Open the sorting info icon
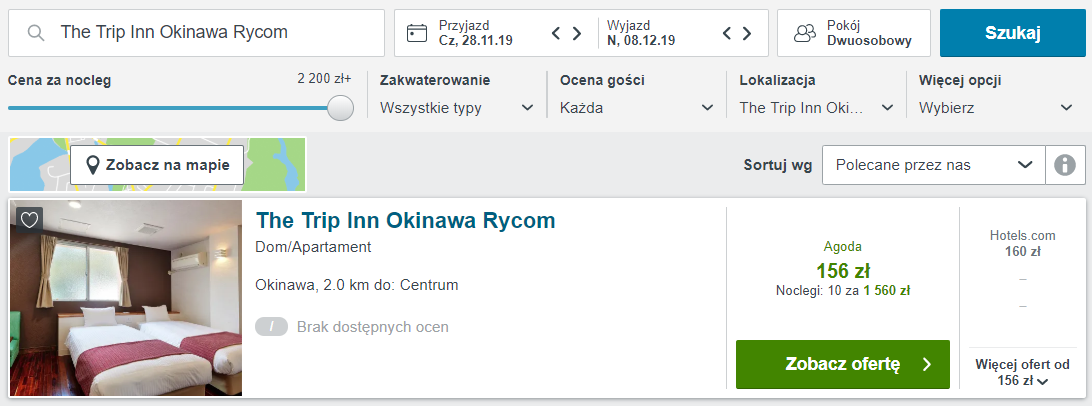1092x406 pixels. coord(1065,165)
